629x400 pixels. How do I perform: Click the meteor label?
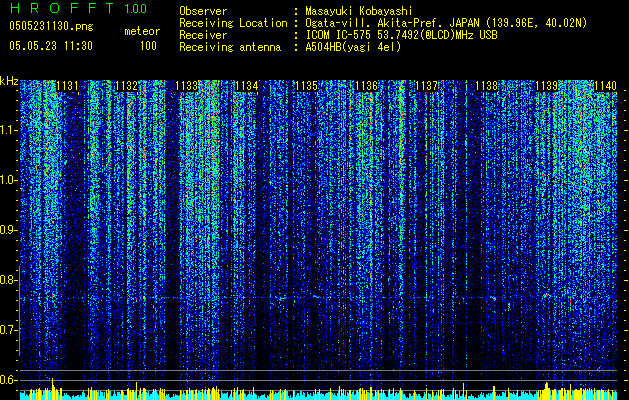(x=142, y=31)
